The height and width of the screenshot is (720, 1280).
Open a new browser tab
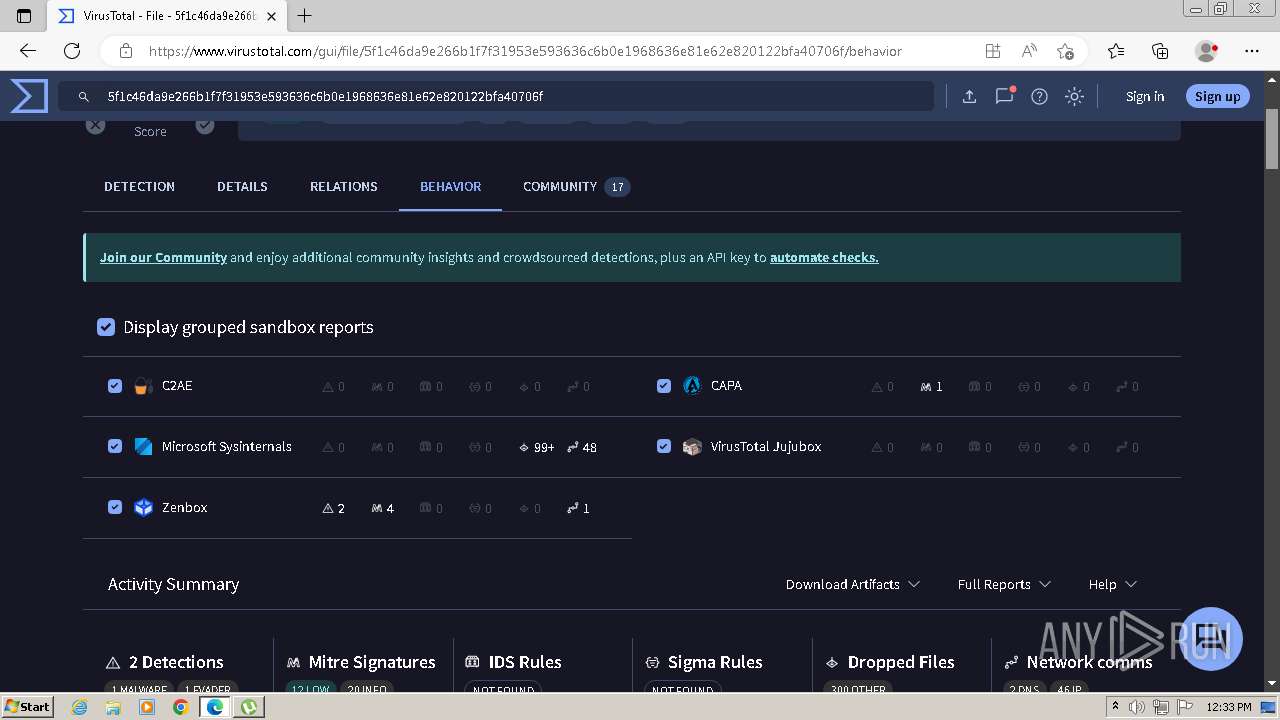(x=305, y=15)
